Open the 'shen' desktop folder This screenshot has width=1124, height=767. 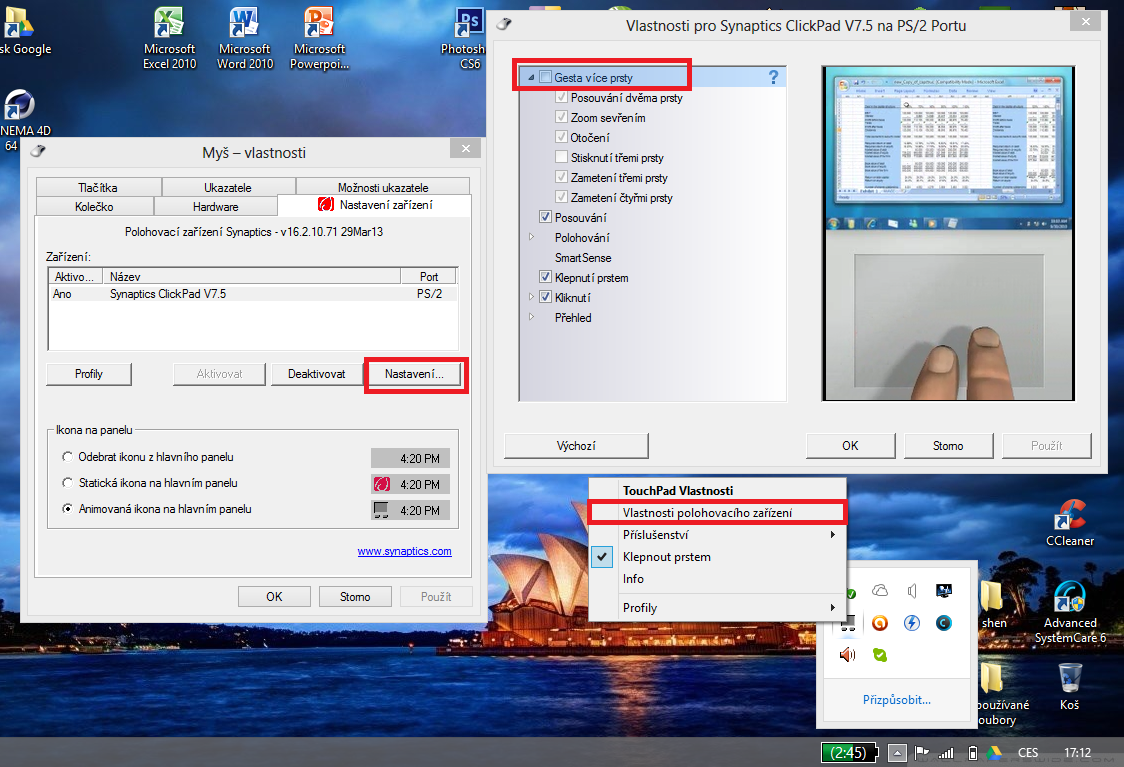click(x=994, y=605)
